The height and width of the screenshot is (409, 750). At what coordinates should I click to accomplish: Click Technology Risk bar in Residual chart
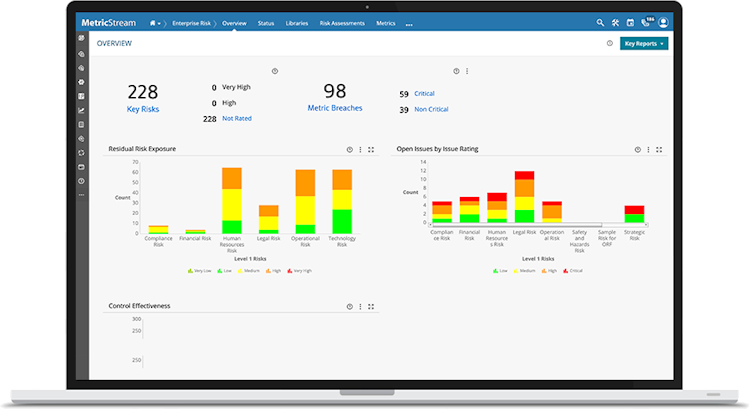[342, 201]
